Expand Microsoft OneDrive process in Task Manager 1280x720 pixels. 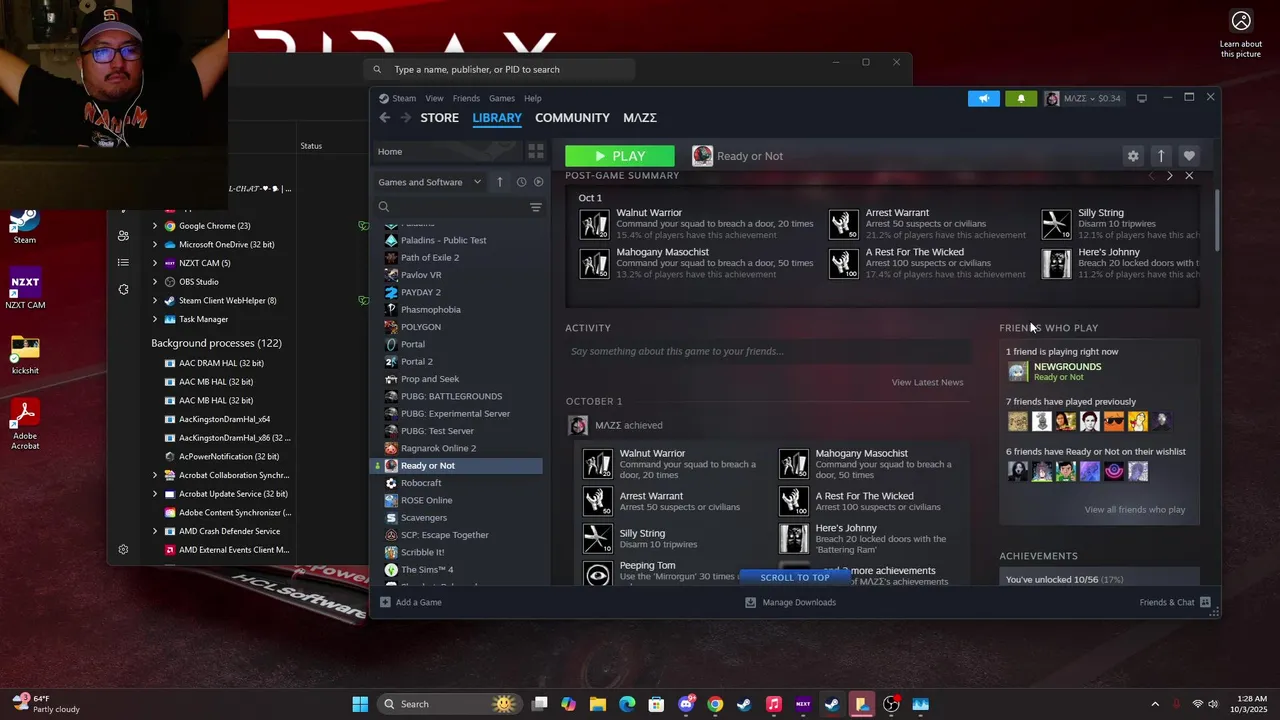[155, 245]
